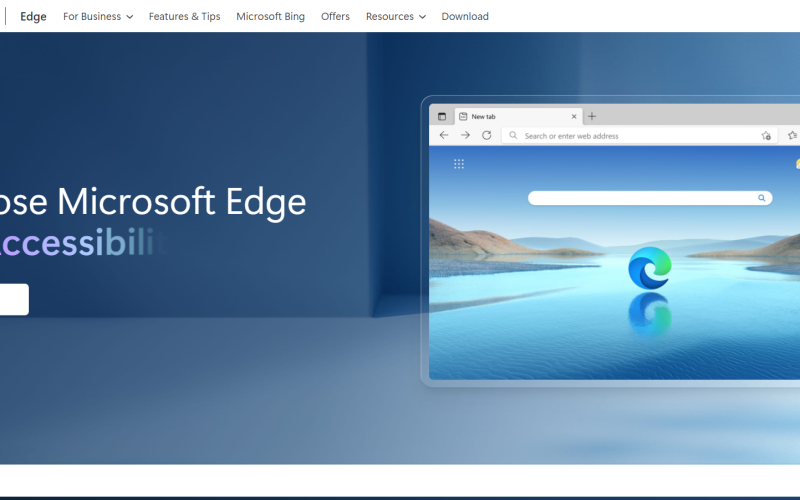The image size is (800, 500).
Task: Select the New tab tab in mockup
Action: coord(517,116)
